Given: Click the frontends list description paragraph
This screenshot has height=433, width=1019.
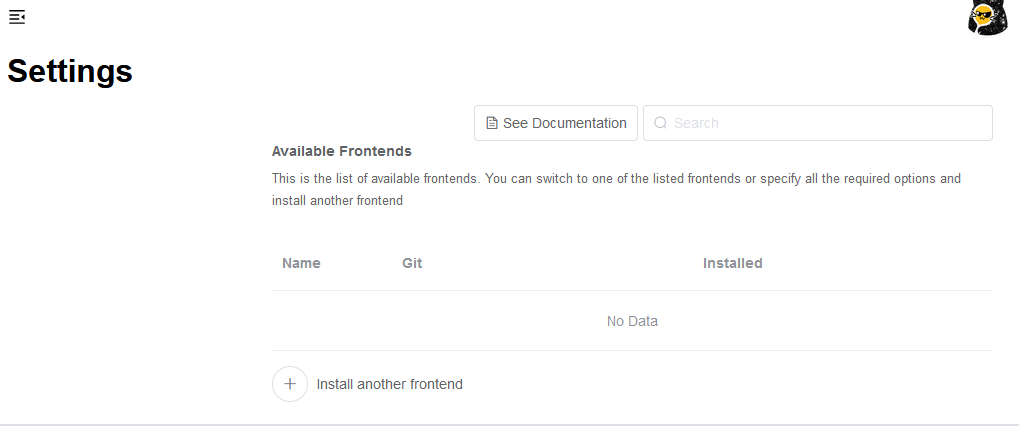Looking at the screenshot, I should tap(616, 179).
